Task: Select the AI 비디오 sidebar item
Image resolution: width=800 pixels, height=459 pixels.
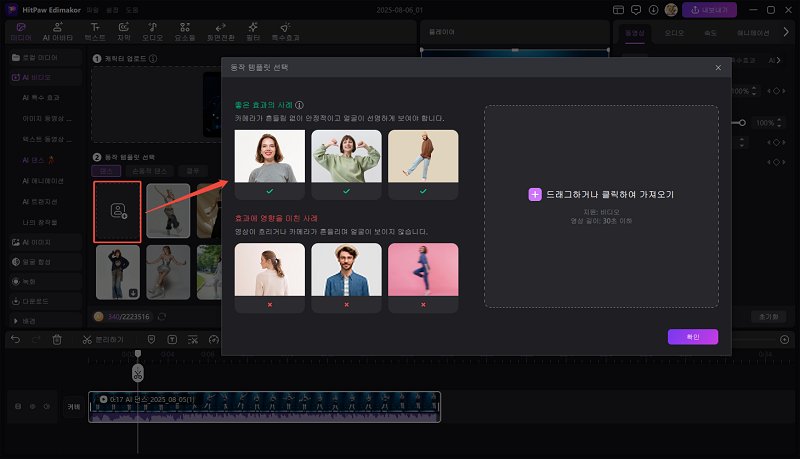Action: coord(45,78)
